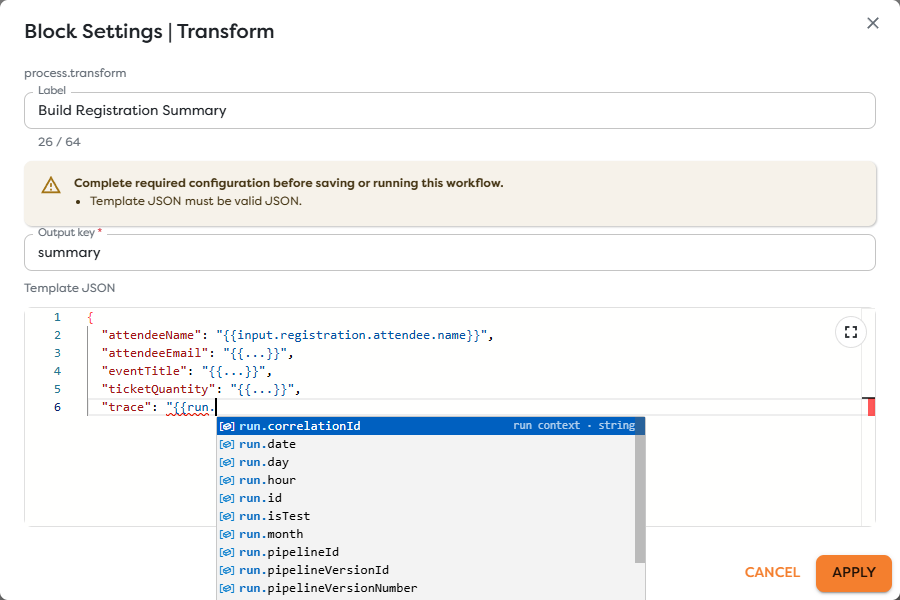Edit the Output key field 'summary'

pos(449,253)
